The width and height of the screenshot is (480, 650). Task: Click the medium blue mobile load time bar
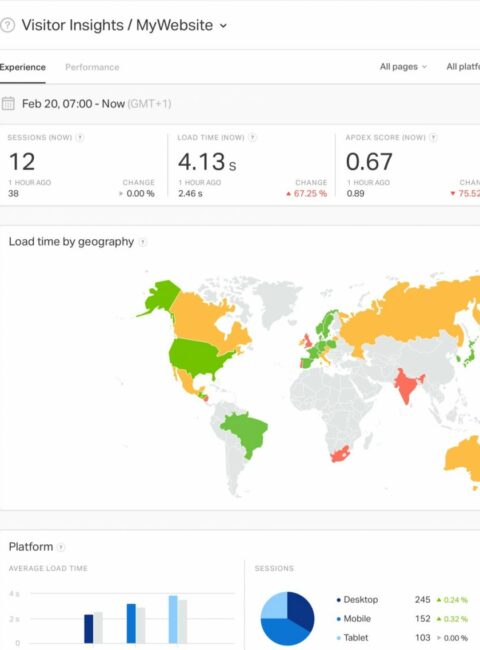[131, 623]
